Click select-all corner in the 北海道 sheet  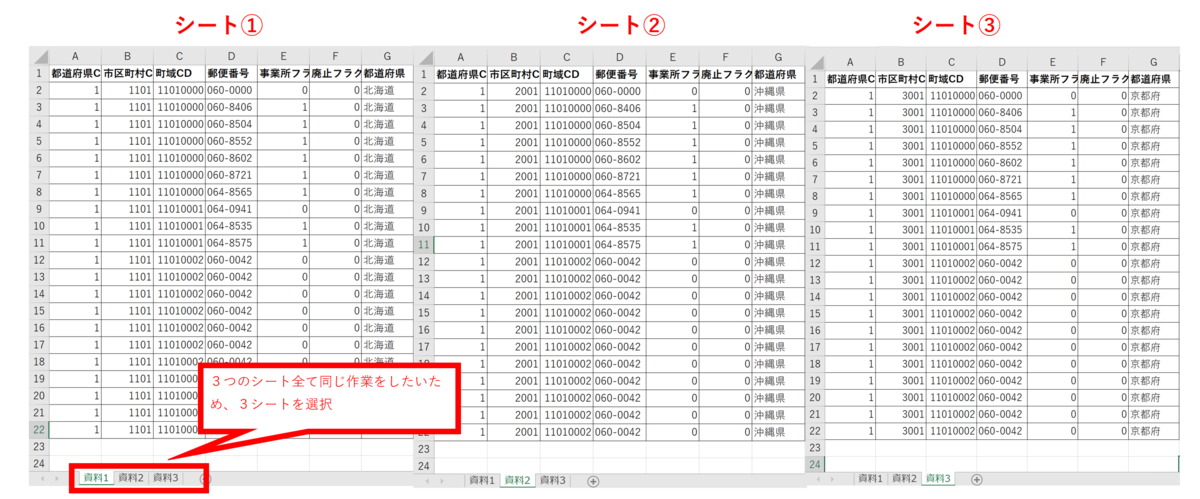(38, 56)
